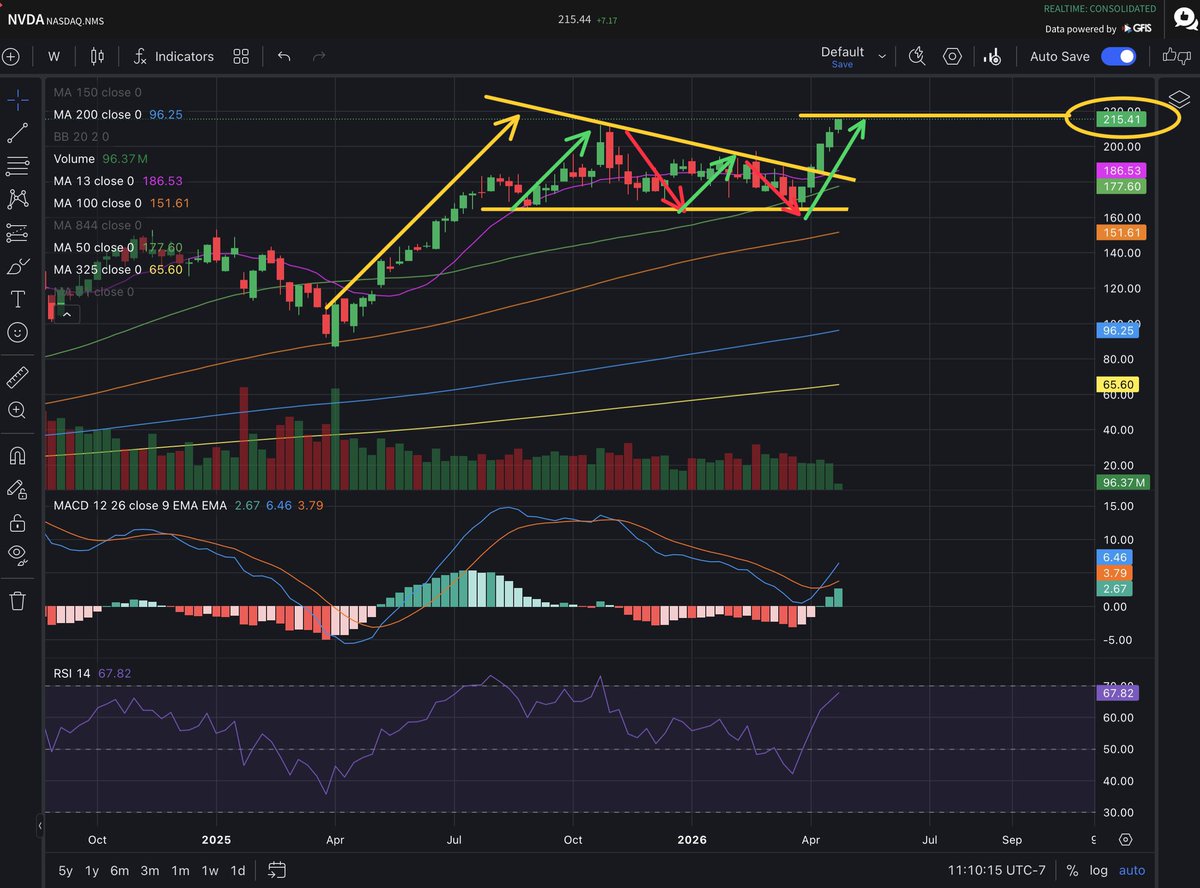Select the horizontal lines tool
1200x888 pixels.
click(17, 165)
